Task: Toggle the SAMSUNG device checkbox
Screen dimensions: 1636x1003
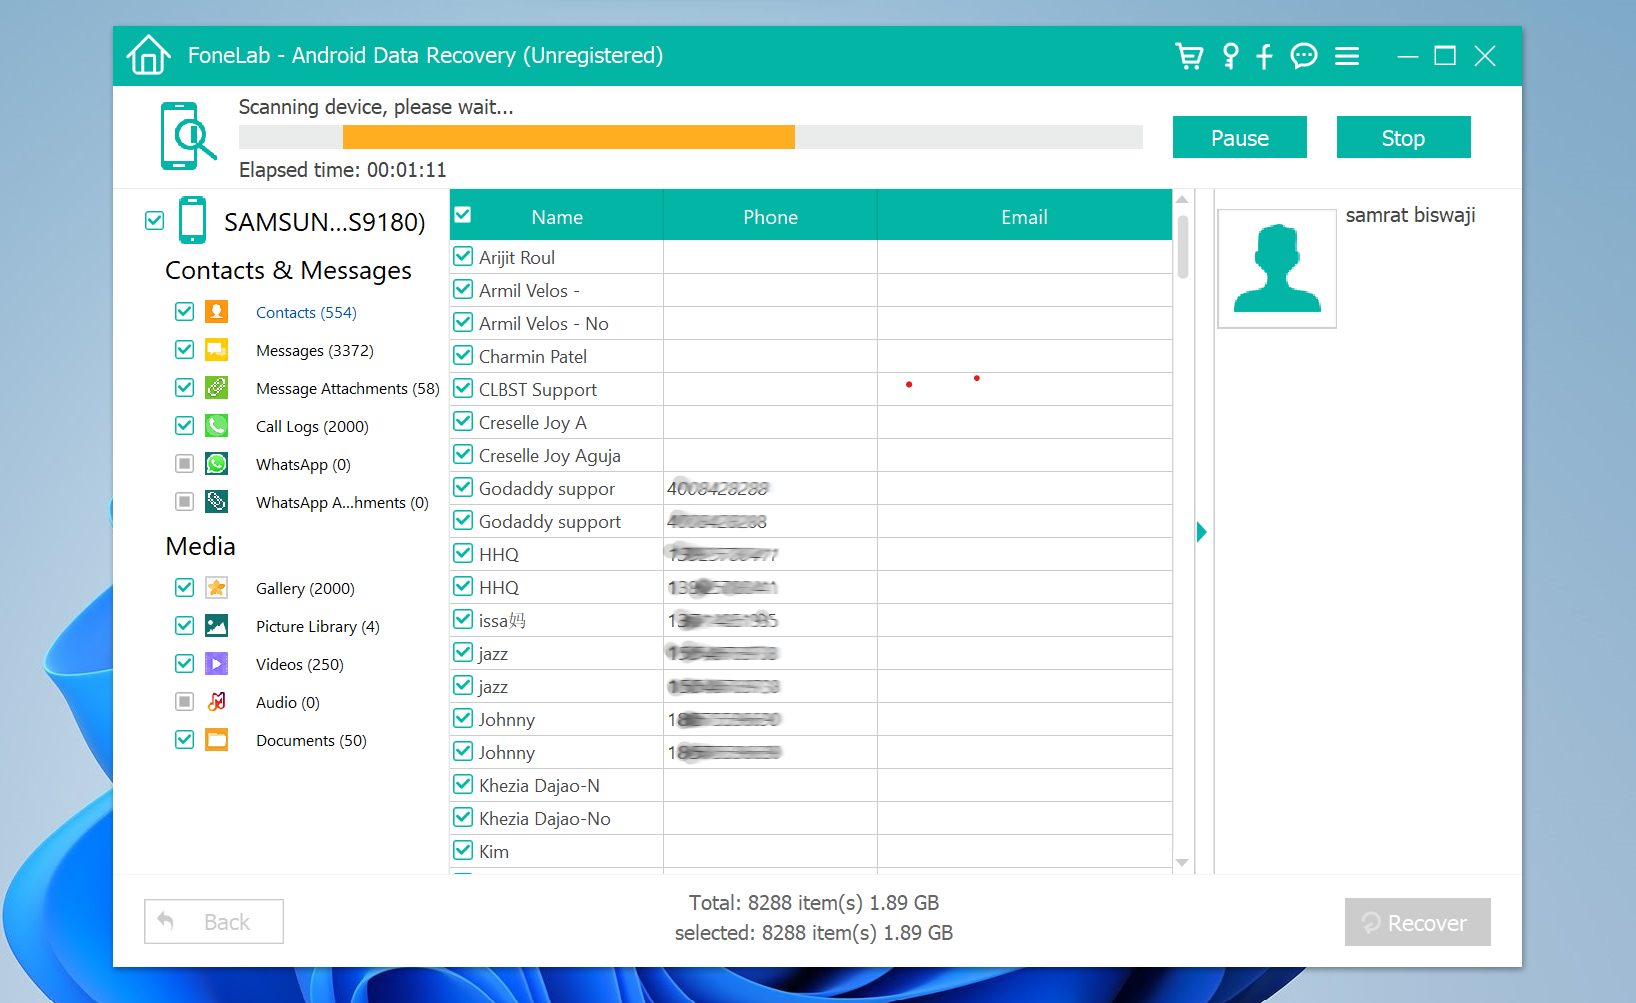Action: [x=154, y=220]
